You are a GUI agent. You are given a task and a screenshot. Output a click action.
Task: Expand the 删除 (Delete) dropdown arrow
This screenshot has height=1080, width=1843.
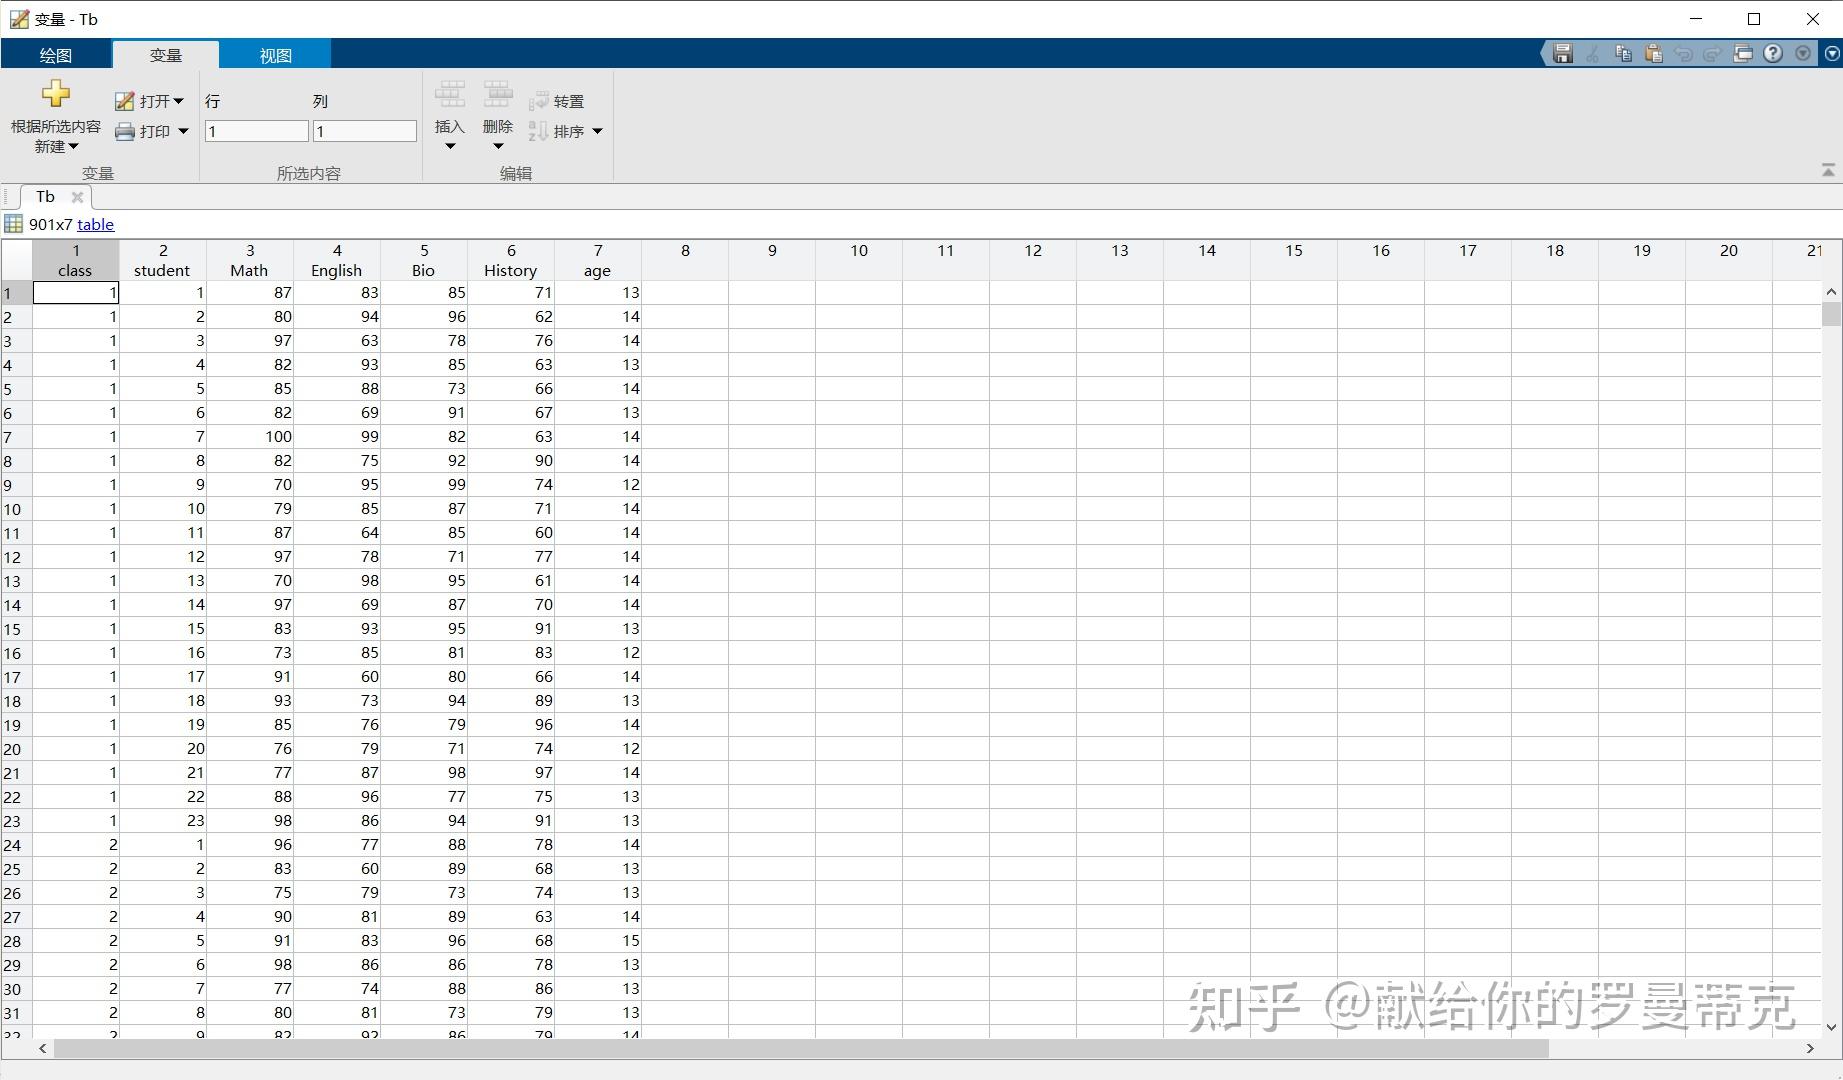[x=498, y=146]
